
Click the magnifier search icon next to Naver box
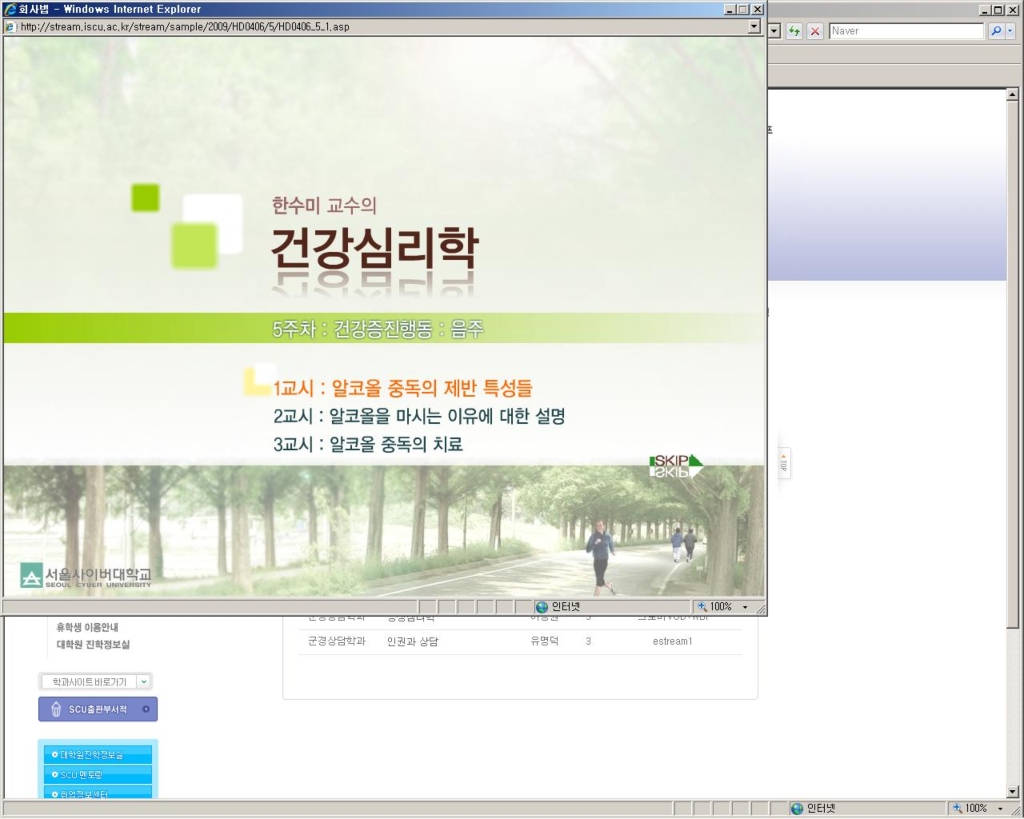[x=995, y=31]
